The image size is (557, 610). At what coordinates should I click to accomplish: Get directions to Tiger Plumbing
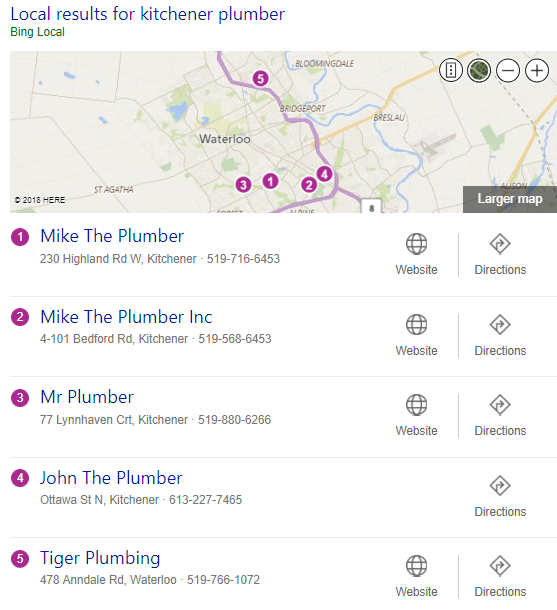point(500,576)
